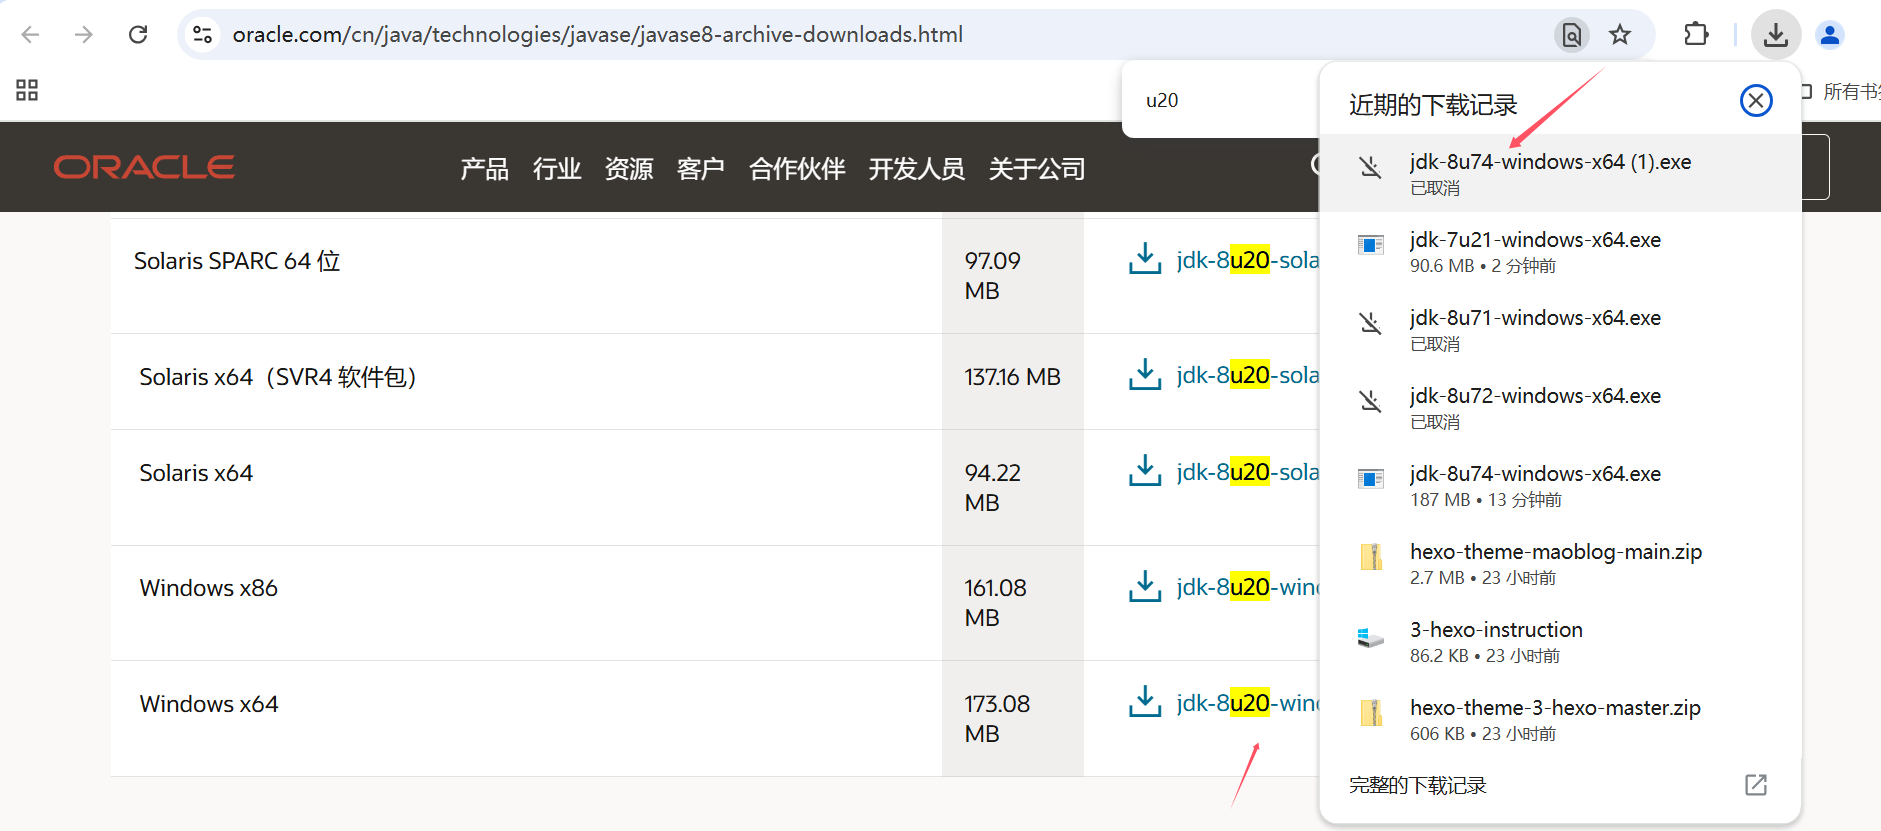View site information icon in address bar
Screen dimensions: 1881x831
coord(202,35)
